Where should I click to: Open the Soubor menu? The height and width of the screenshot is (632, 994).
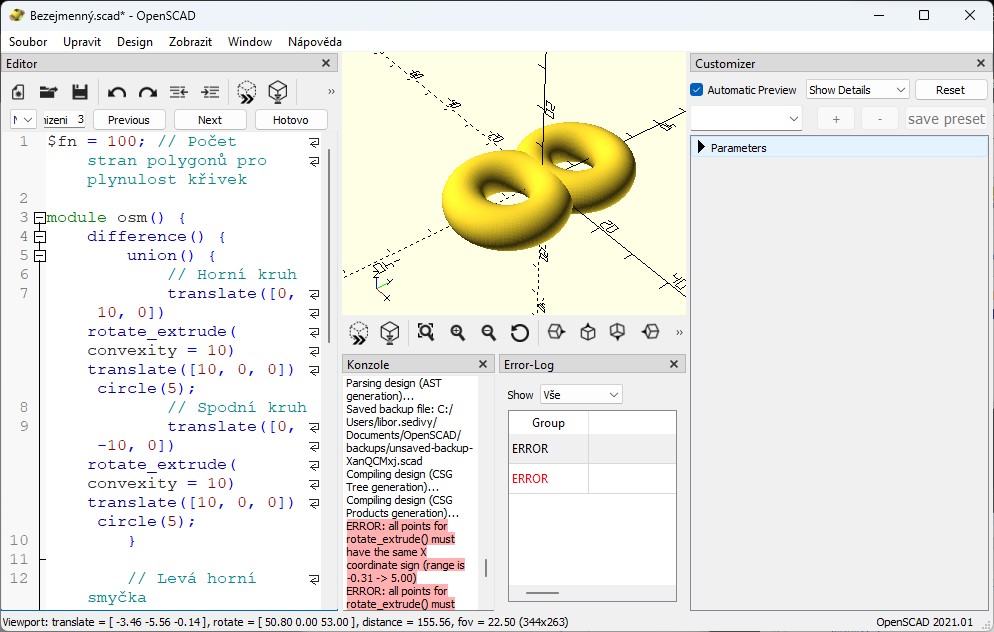pos(28,42)
